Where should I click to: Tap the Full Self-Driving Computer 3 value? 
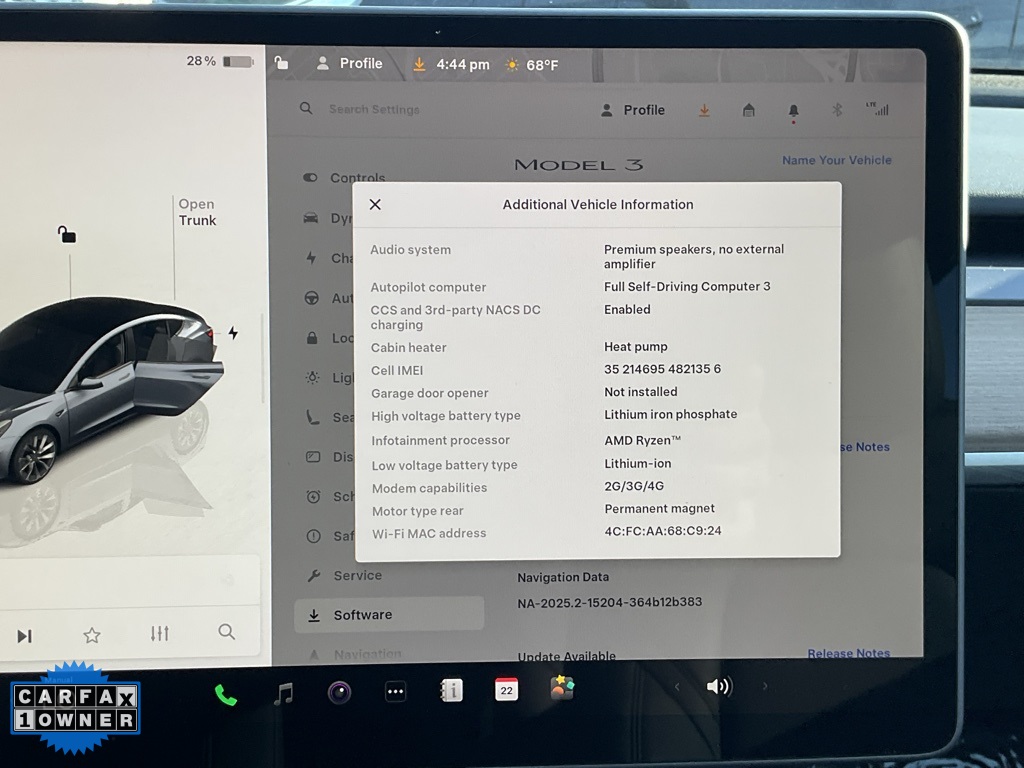coord(687,286)
